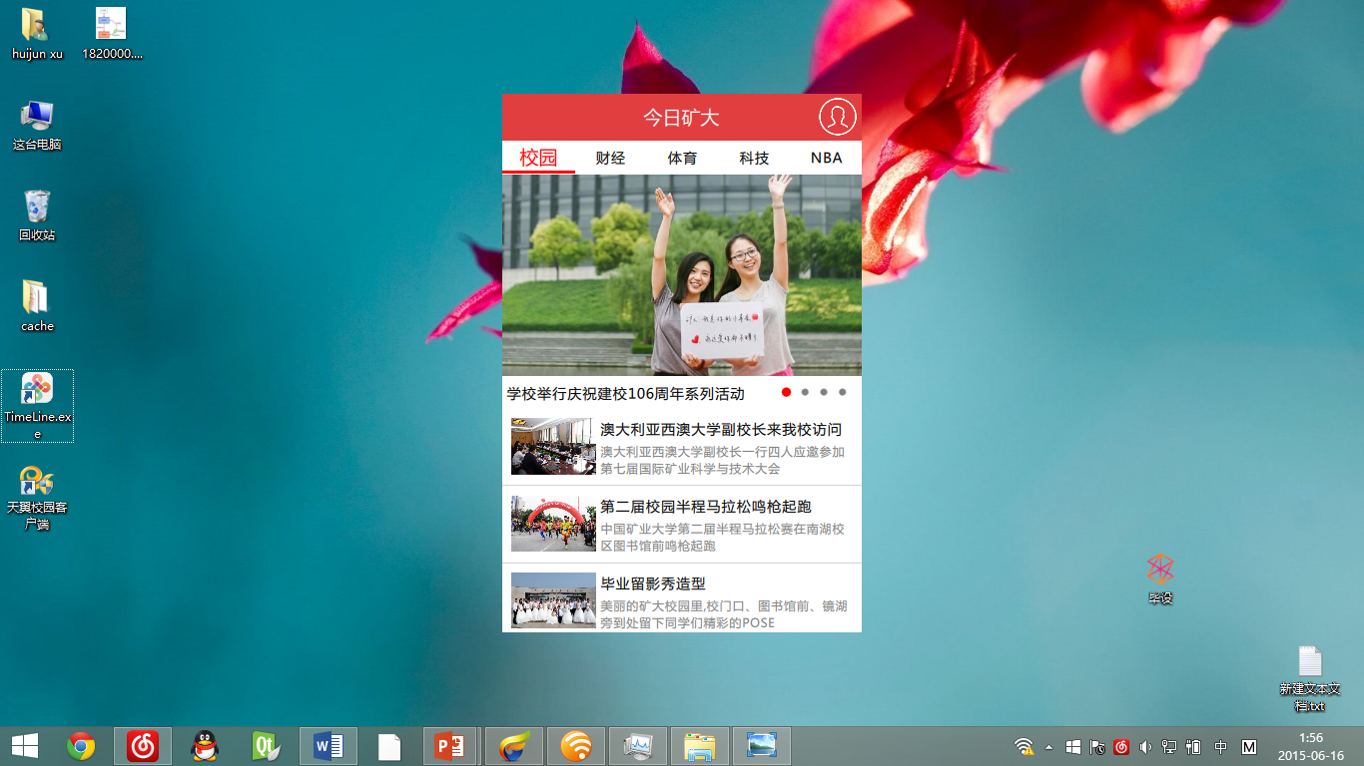The width and height of the screenshot is (1364, 766).
Task: Open the user profile icon in 今日矿大
Action: (837, 117)
